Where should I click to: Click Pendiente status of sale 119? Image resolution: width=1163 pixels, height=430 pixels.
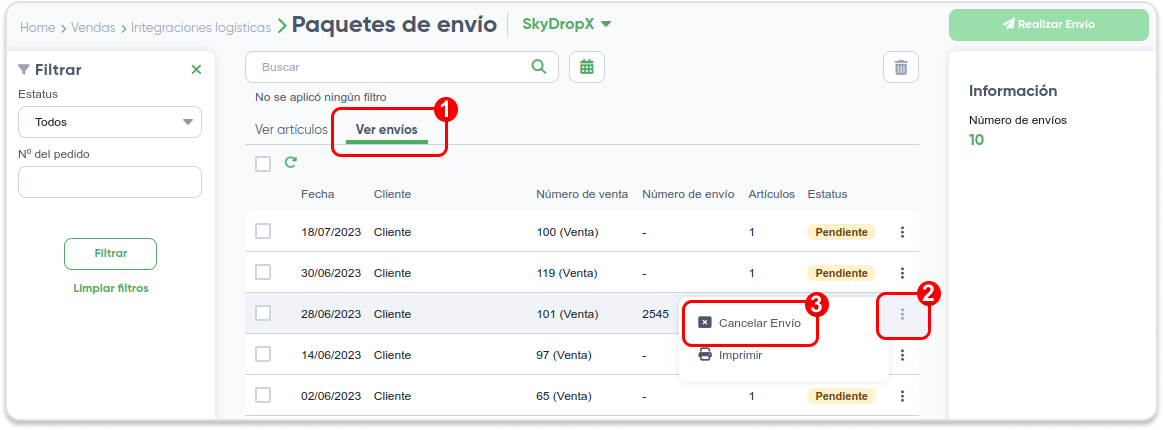point(841,273)
